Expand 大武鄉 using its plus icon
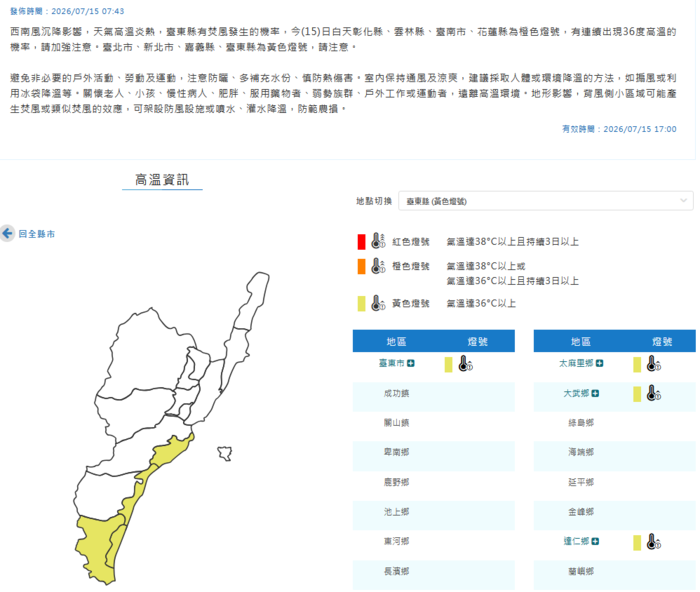The width and height of the screenshot is (700, 592). coord(595,393)
